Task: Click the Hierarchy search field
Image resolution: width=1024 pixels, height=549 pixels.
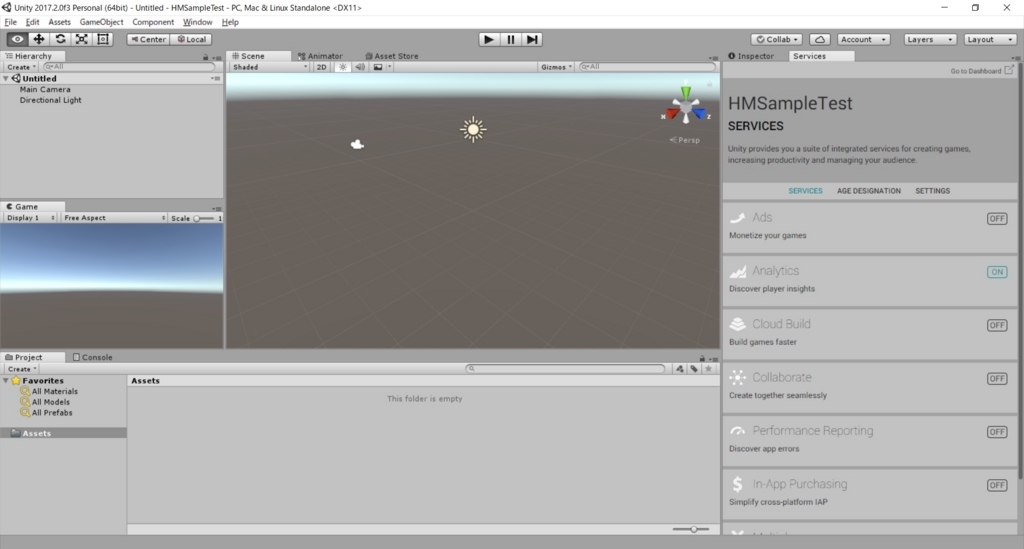Action: point(128,67)
